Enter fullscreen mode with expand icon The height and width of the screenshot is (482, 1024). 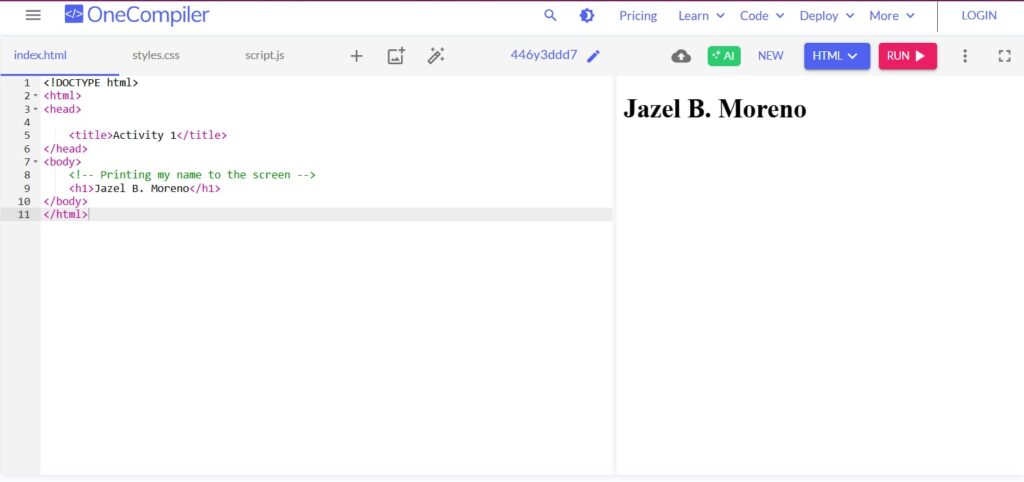pyautogui.click(x=1005, y=56)
